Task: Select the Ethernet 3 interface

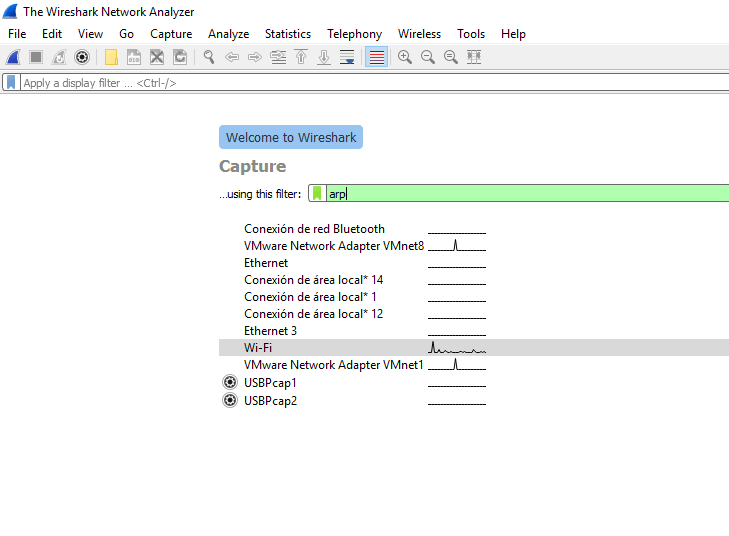Action: tap(270, 331)
